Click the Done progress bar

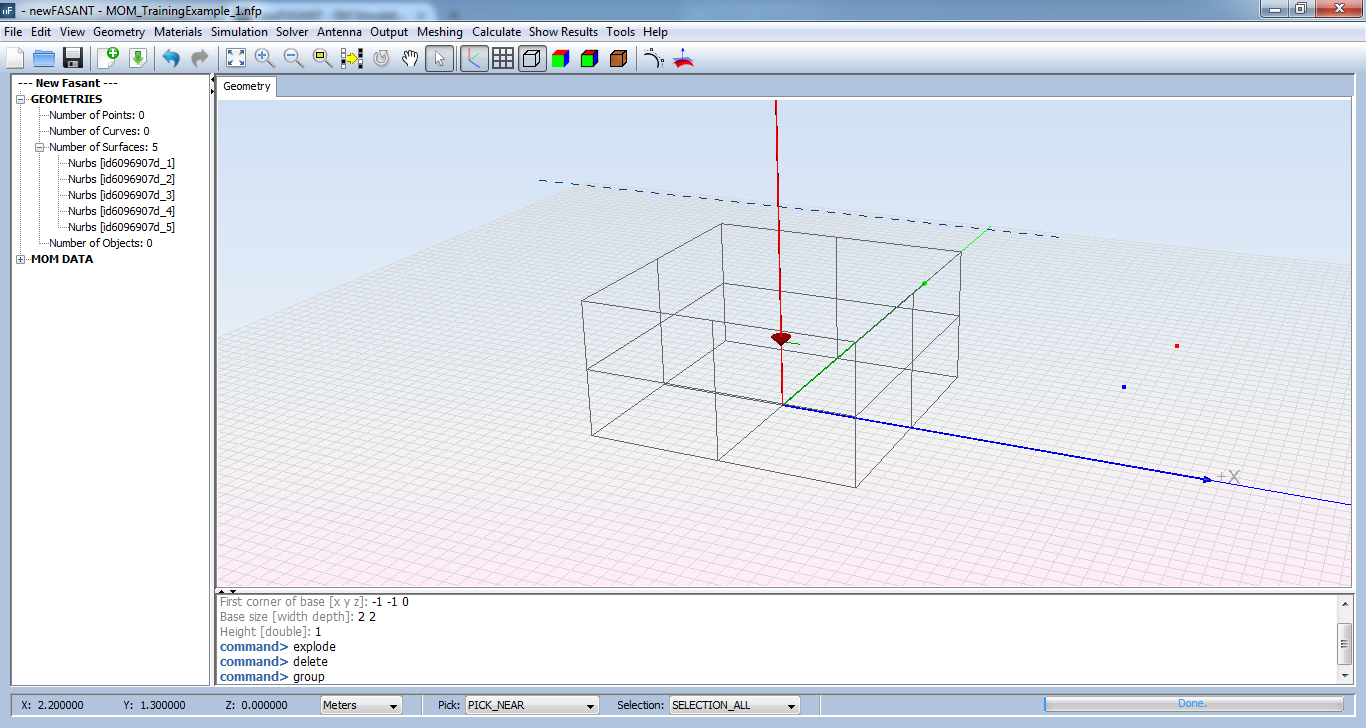(x=1191, y=704)
